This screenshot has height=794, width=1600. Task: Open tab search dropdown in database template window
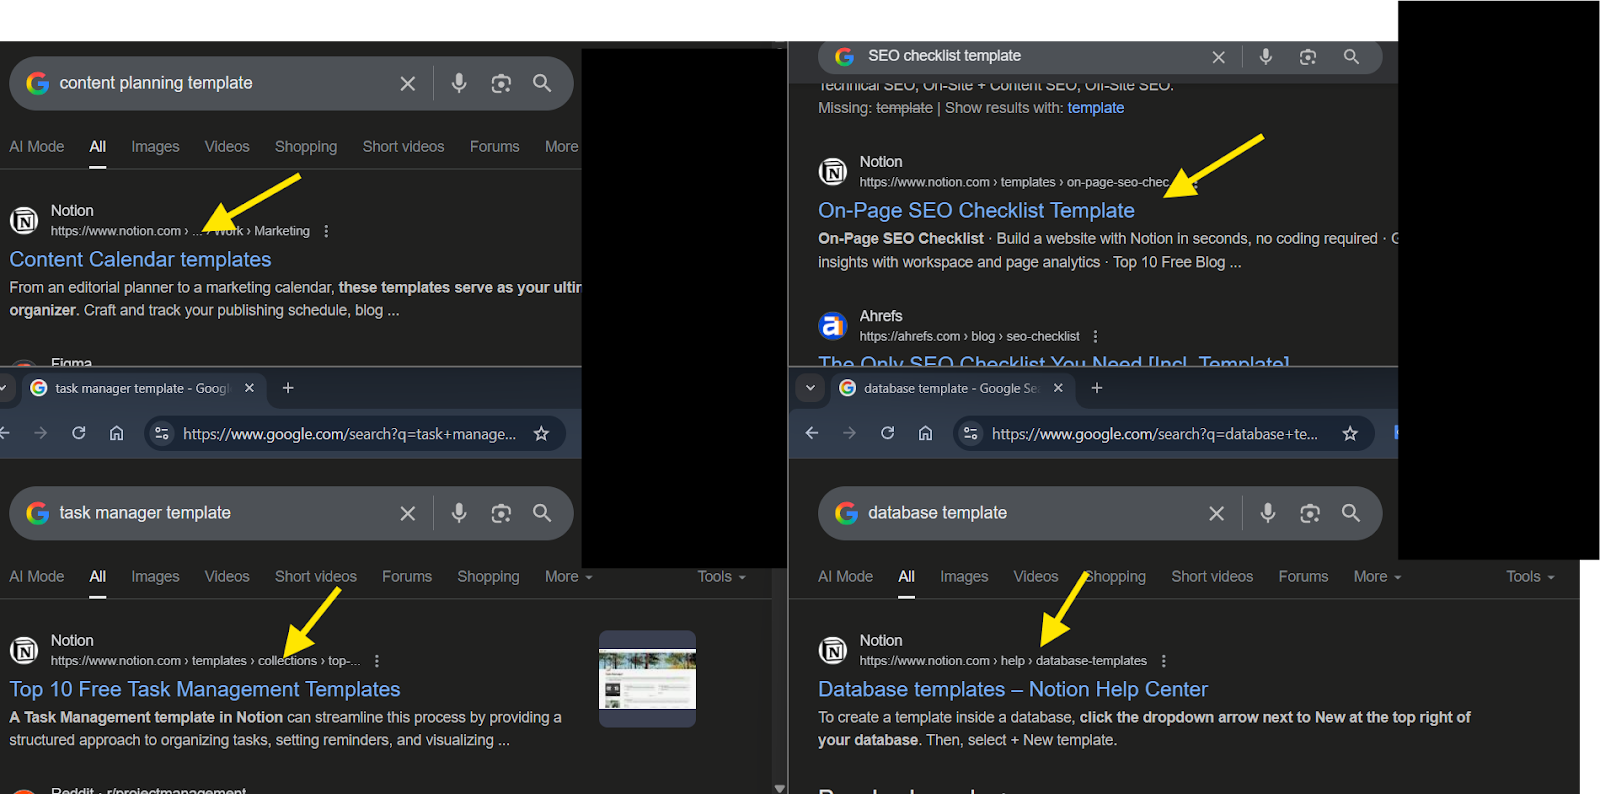[x=810, y=388]
